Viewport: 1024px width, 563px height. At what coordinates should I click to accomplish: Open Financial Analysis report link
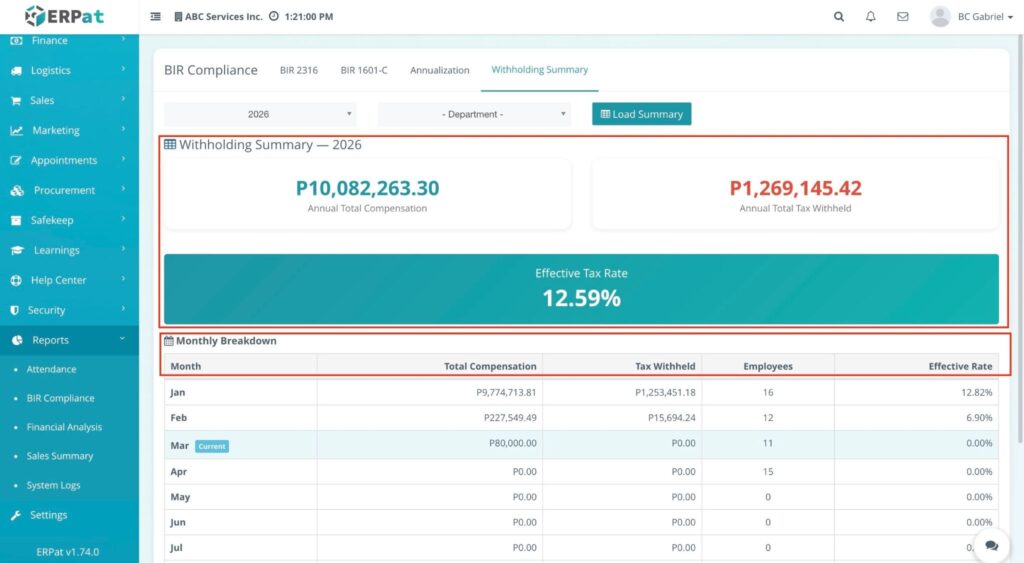pyautogui.click(x=64, y=427)
